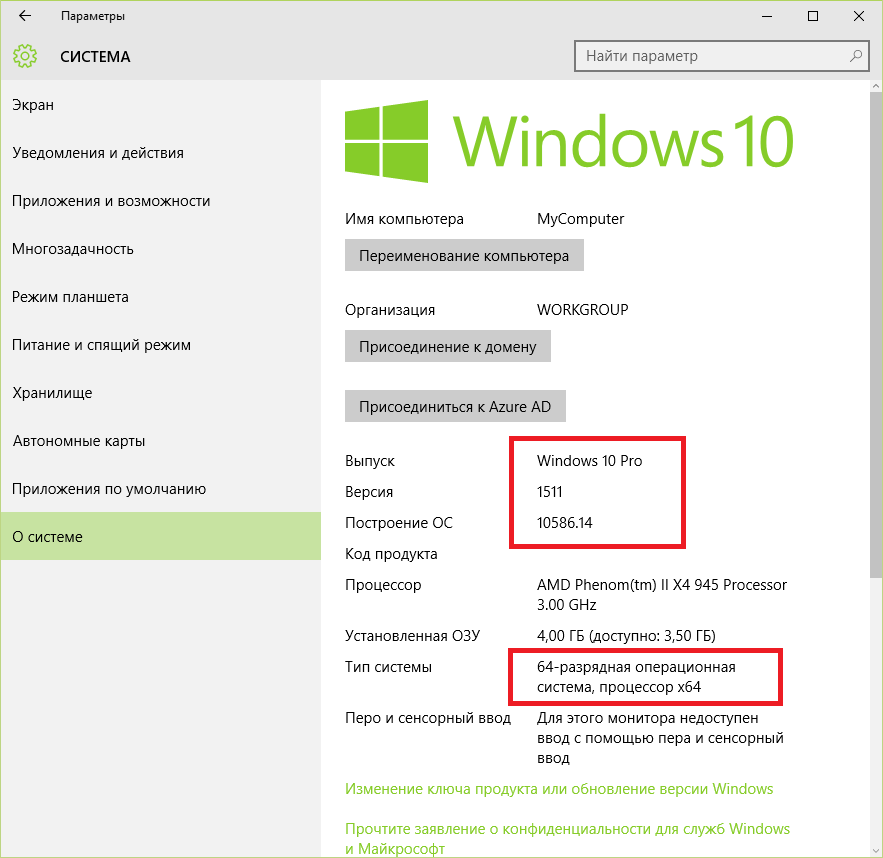Click 'Присоединение к домену' button
Image resolution: width=883 pixels, height=858 pixels.
coord(447,347)
